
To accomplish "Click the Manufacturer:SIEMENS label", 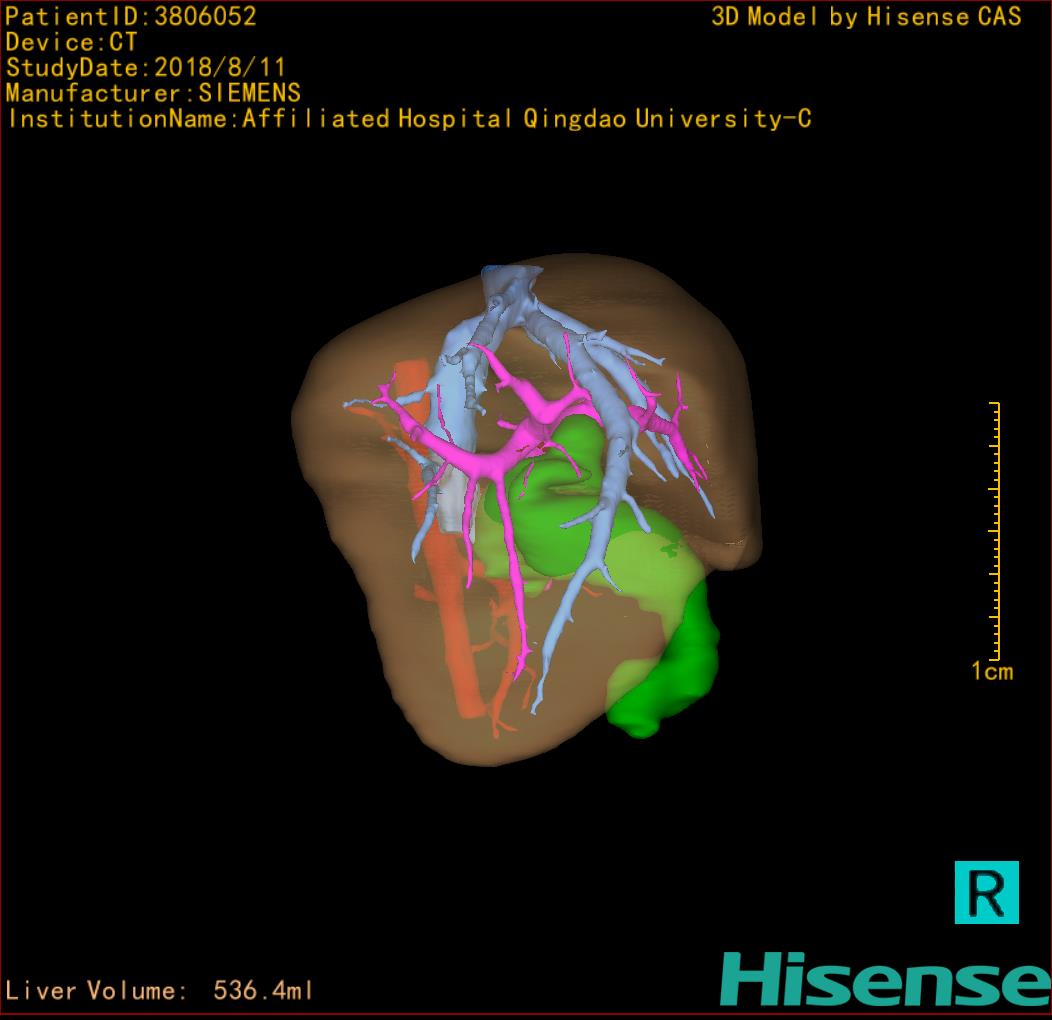I will (x=153, y=94).
